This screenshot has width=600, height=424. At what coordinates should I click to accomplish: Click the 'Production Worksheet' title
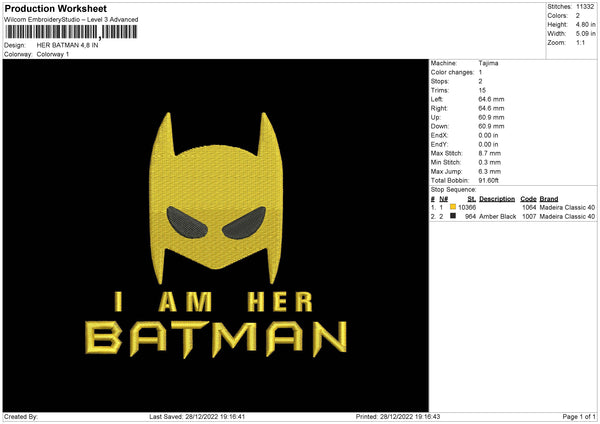coord(56,8)
